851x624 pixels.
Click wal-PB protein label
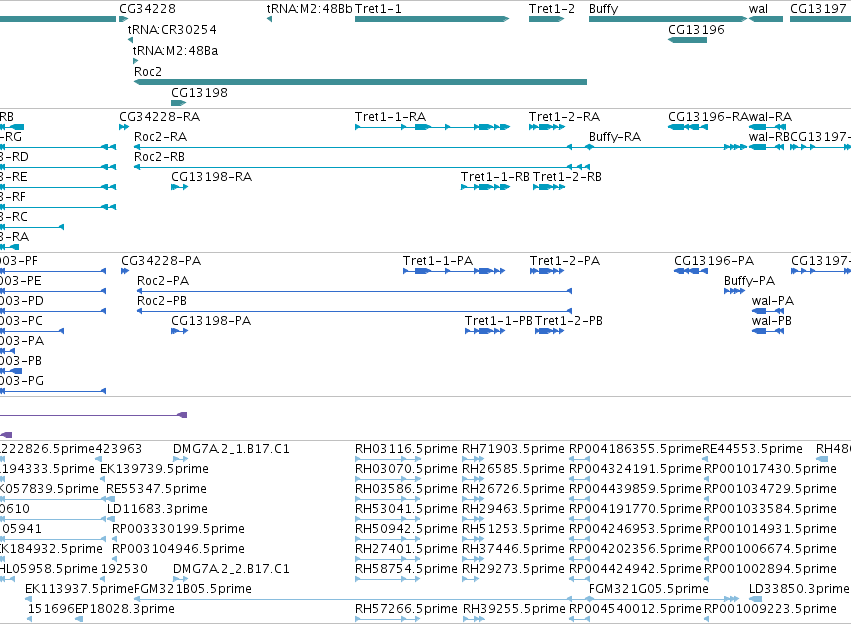(772, 321)
